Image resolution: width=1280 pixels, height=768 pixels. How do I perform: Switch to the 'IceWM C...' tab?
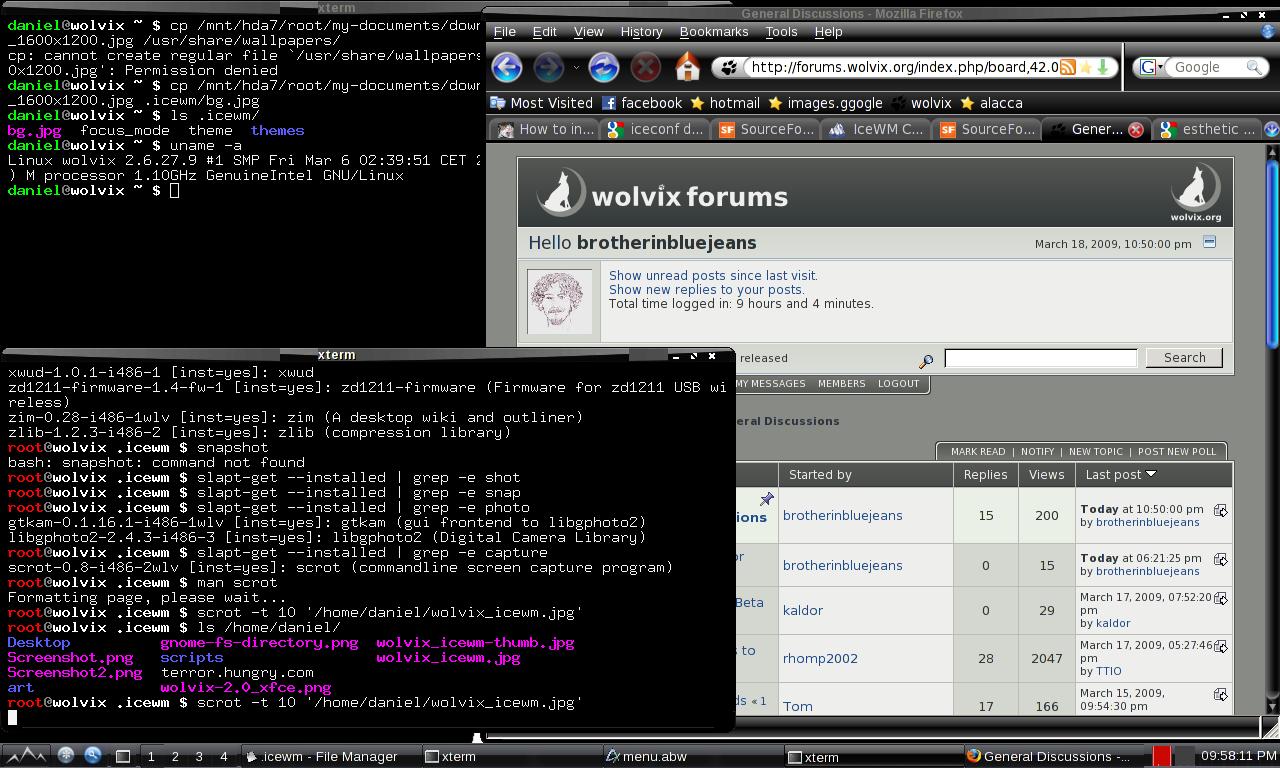pos(877,129)
